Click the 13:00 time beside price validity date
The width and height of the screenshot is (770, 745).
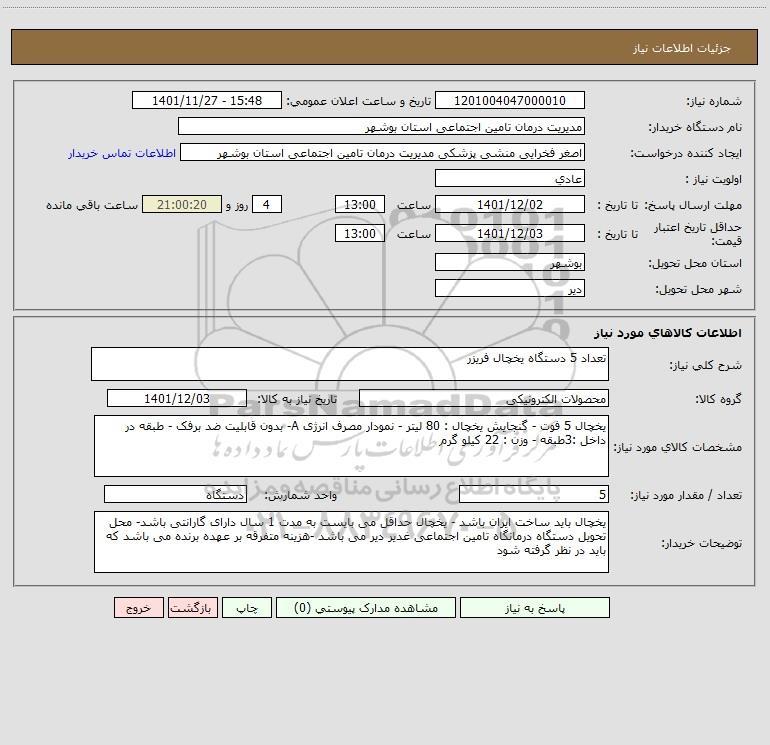pyautogui.click(x=359, y=233)
